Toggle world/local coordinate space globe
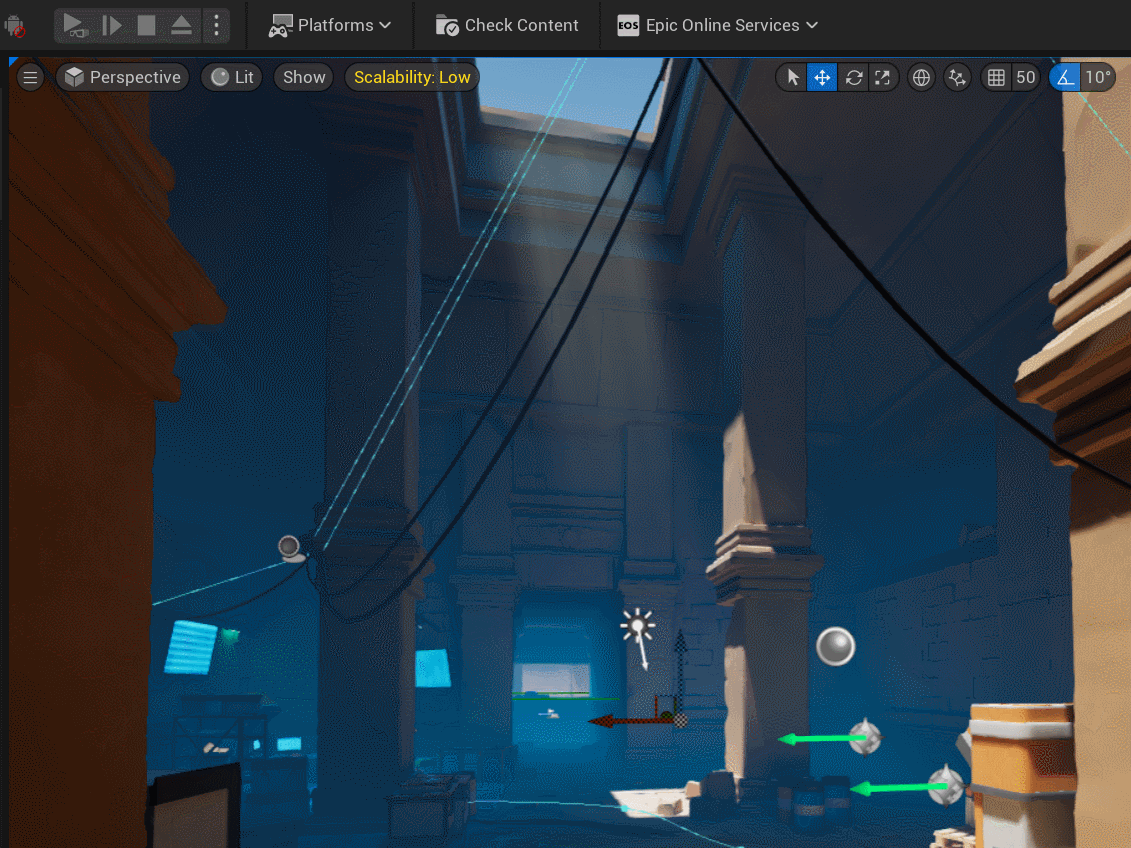Image resolution: width=1131 pixels, height=848 pixels. [921, 77]
